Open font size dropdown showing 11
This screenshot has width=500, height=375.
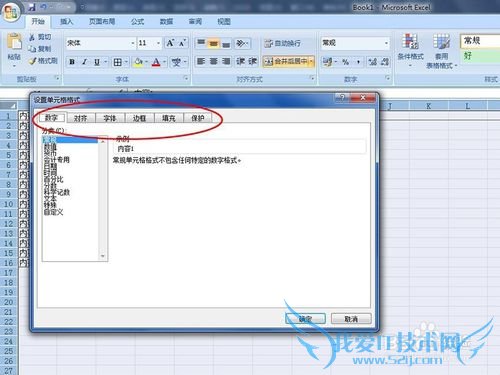click(158, 43)
